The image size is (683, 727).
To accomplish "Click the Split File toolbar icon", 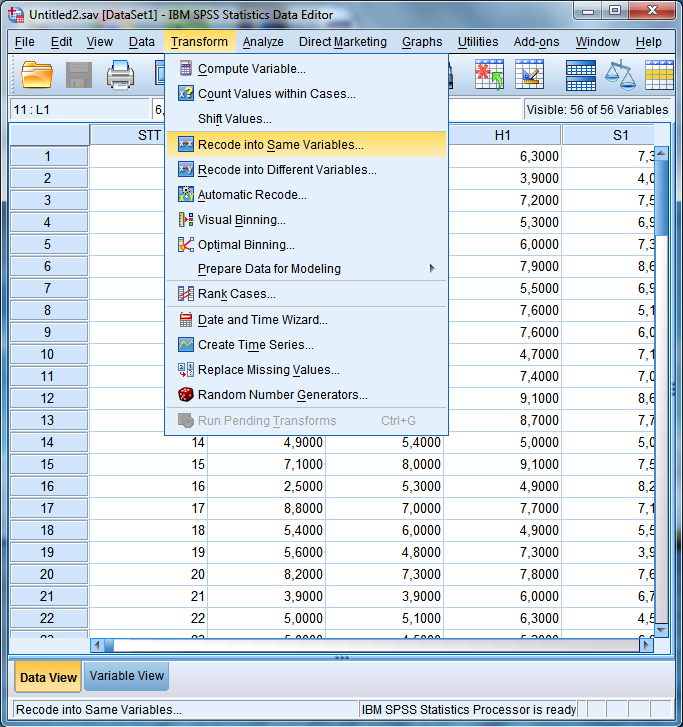I will tap(580, 75).
